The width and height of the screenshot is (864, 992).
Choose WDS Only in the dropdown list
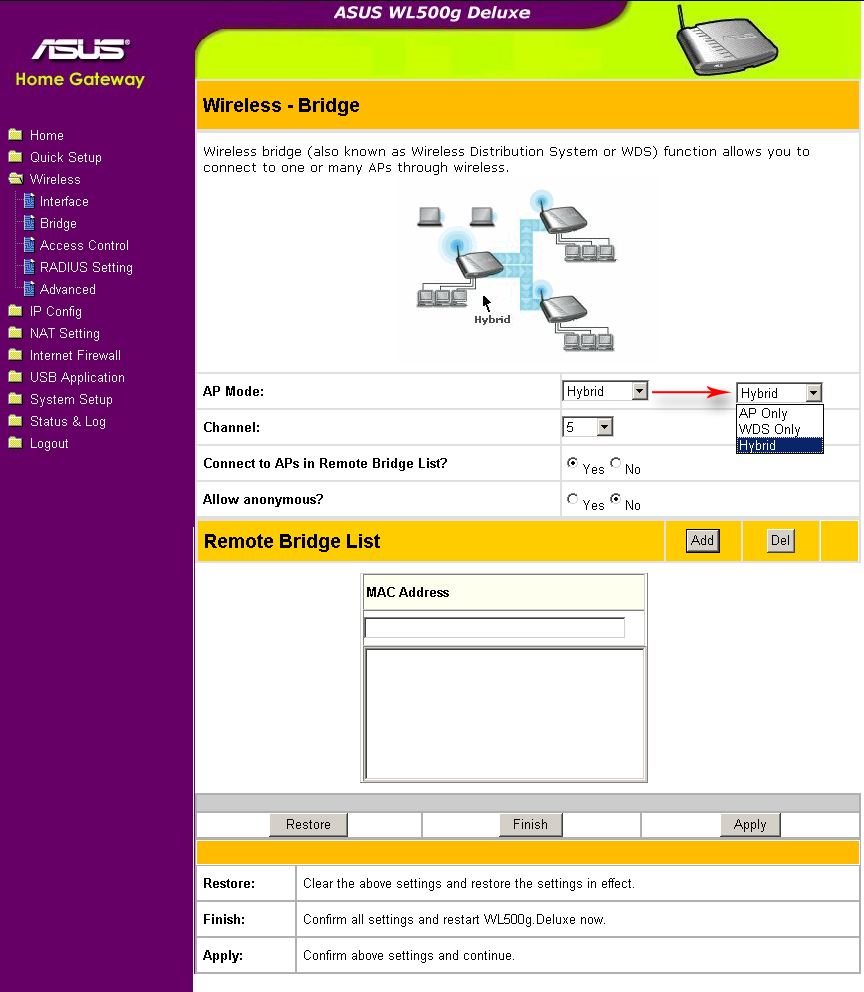[x=780, y=429]
